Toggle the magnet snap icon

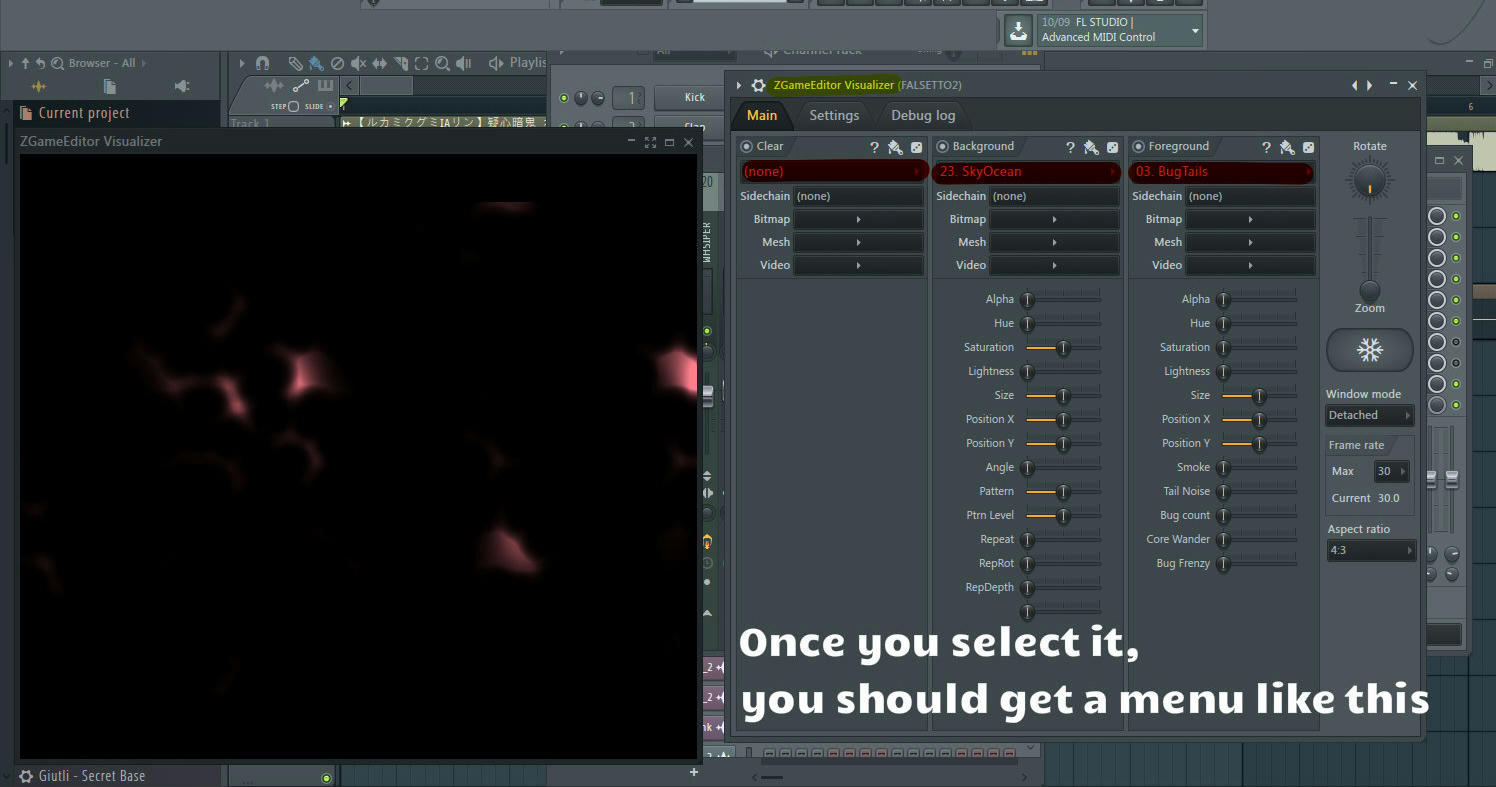(x=262, y=63)
